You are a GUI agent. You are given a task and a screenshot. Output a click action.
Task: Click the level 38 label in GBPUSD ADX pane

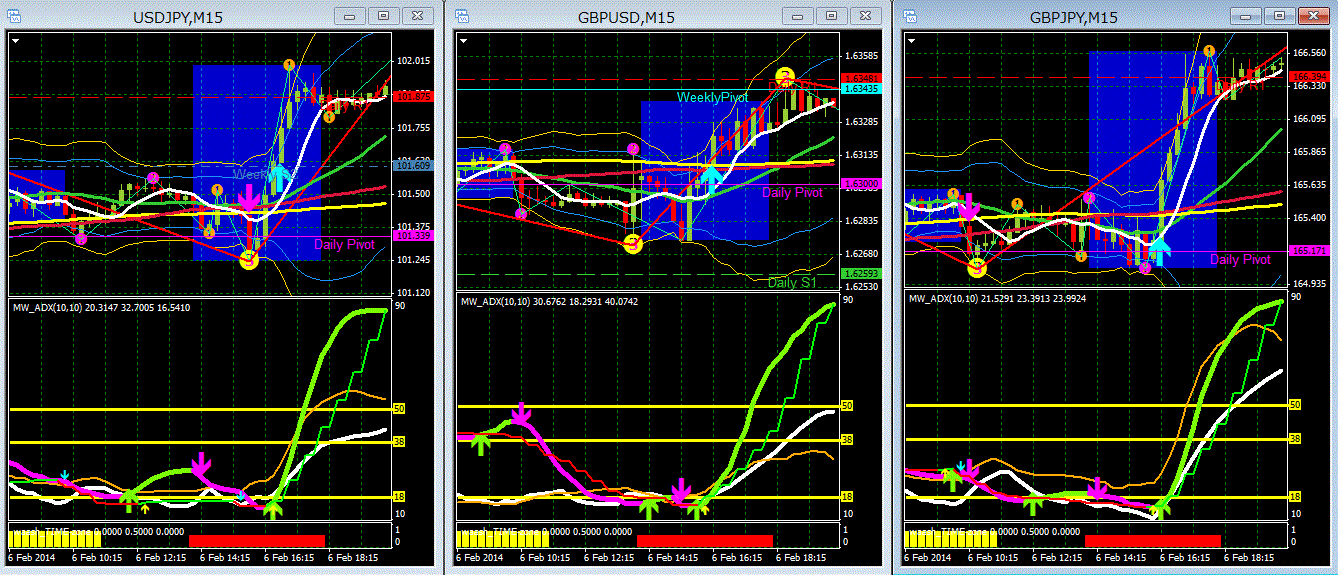(846, 439)
